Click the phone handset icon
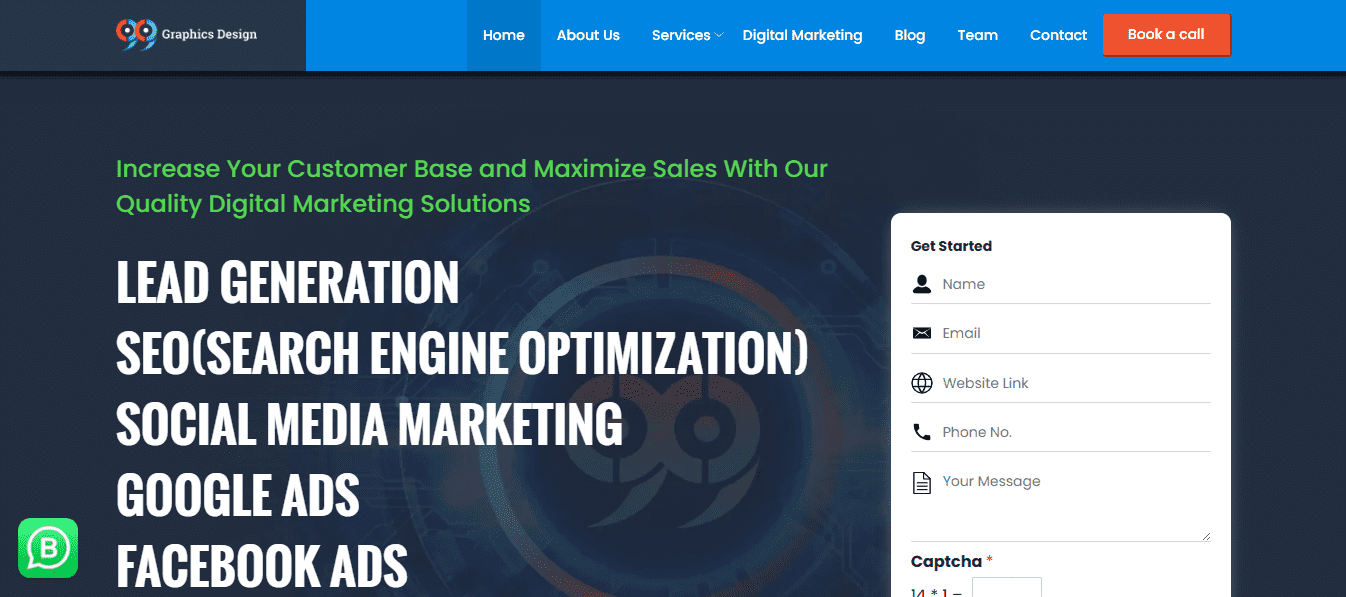Viewport: 1346px width, 597px height. click(921, 432)
